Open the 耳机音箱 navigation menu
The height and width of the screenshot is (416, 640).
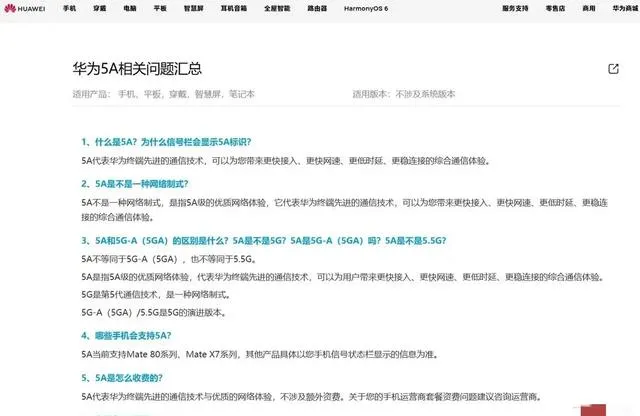coord(233,8)
